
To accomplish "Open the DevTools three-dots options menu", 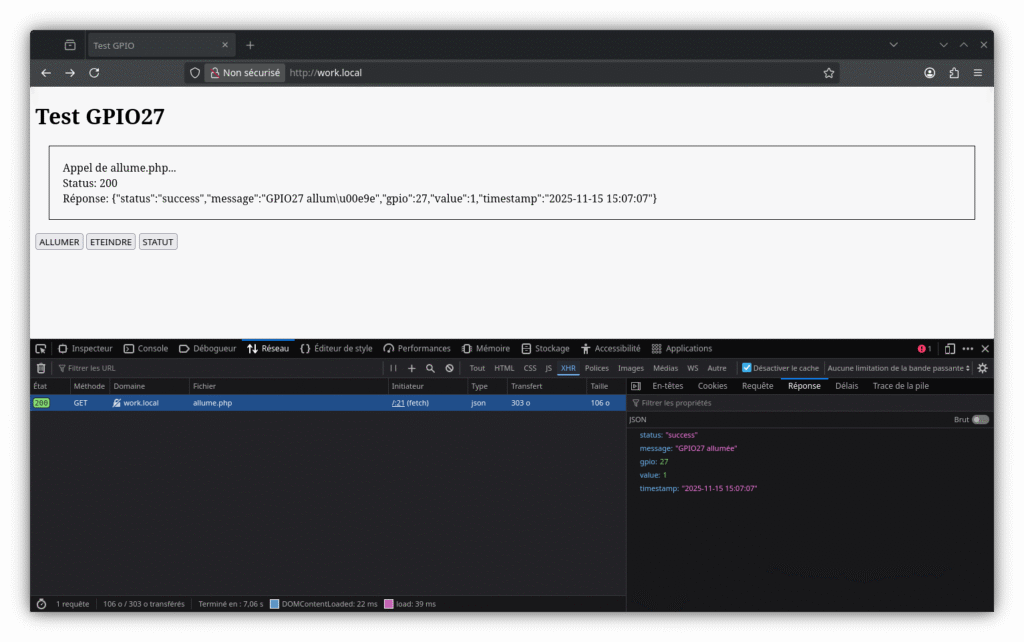I will (x=967, y=349).
